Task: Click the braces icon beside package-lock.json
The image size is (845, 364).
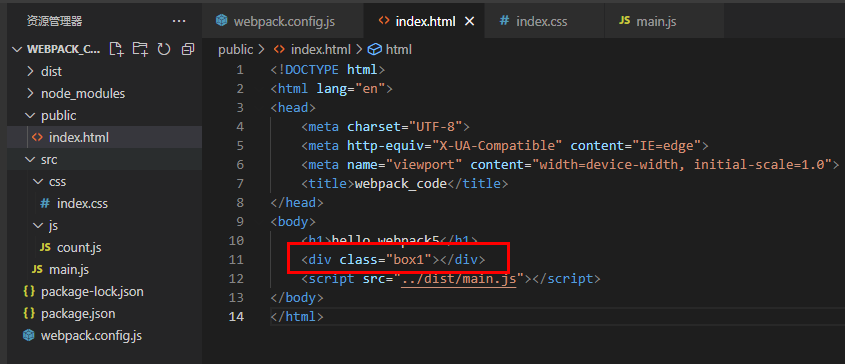Action: (x=29, y=292)
